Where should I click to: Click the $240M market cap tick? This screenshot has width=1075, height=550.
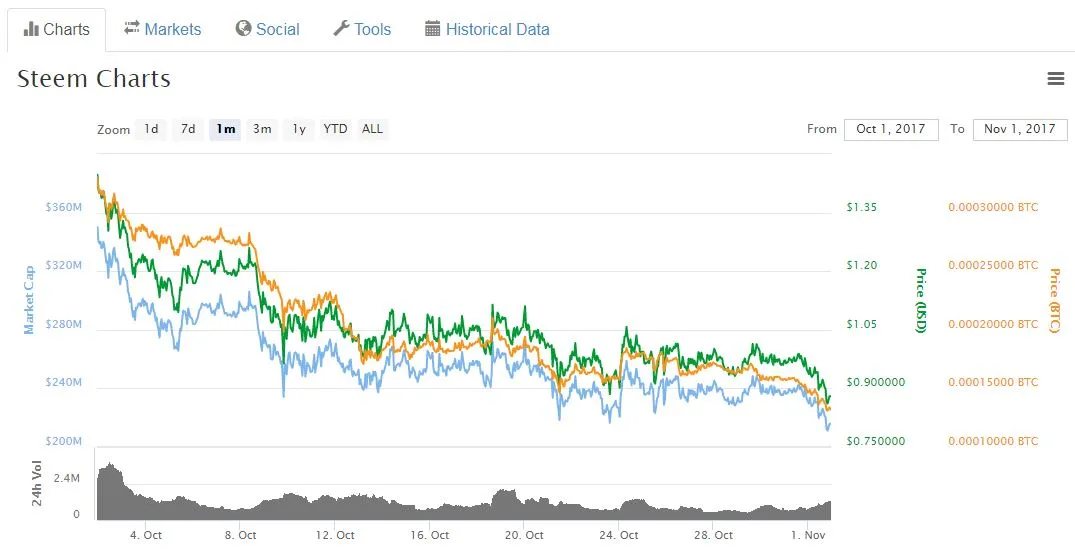(x=64, y=382)
